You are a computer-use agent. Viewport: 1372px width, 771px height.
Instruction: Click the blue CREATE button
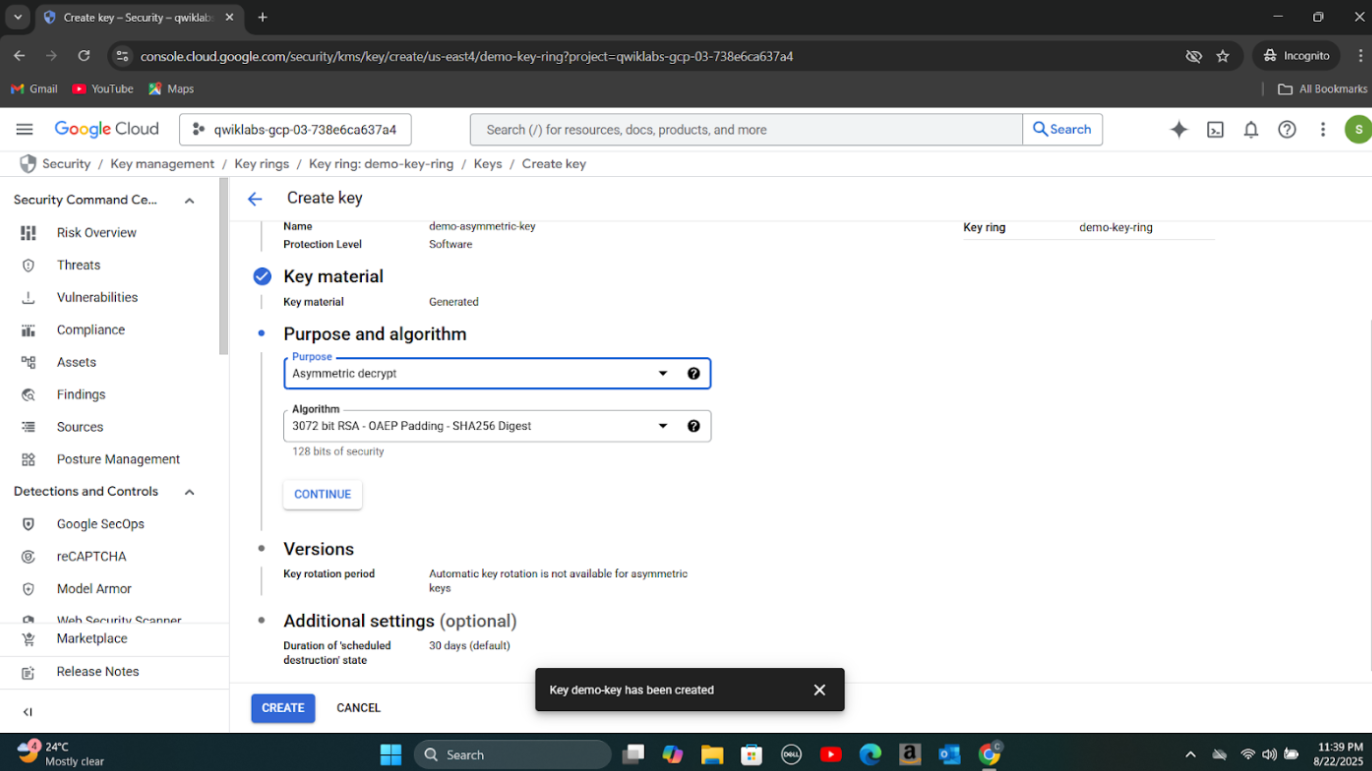point(283,708)
